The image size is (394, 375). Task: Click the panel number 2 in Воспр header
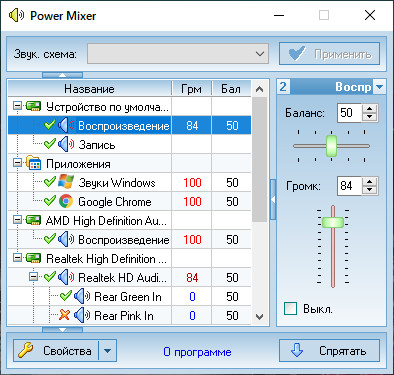pos(283,87)
